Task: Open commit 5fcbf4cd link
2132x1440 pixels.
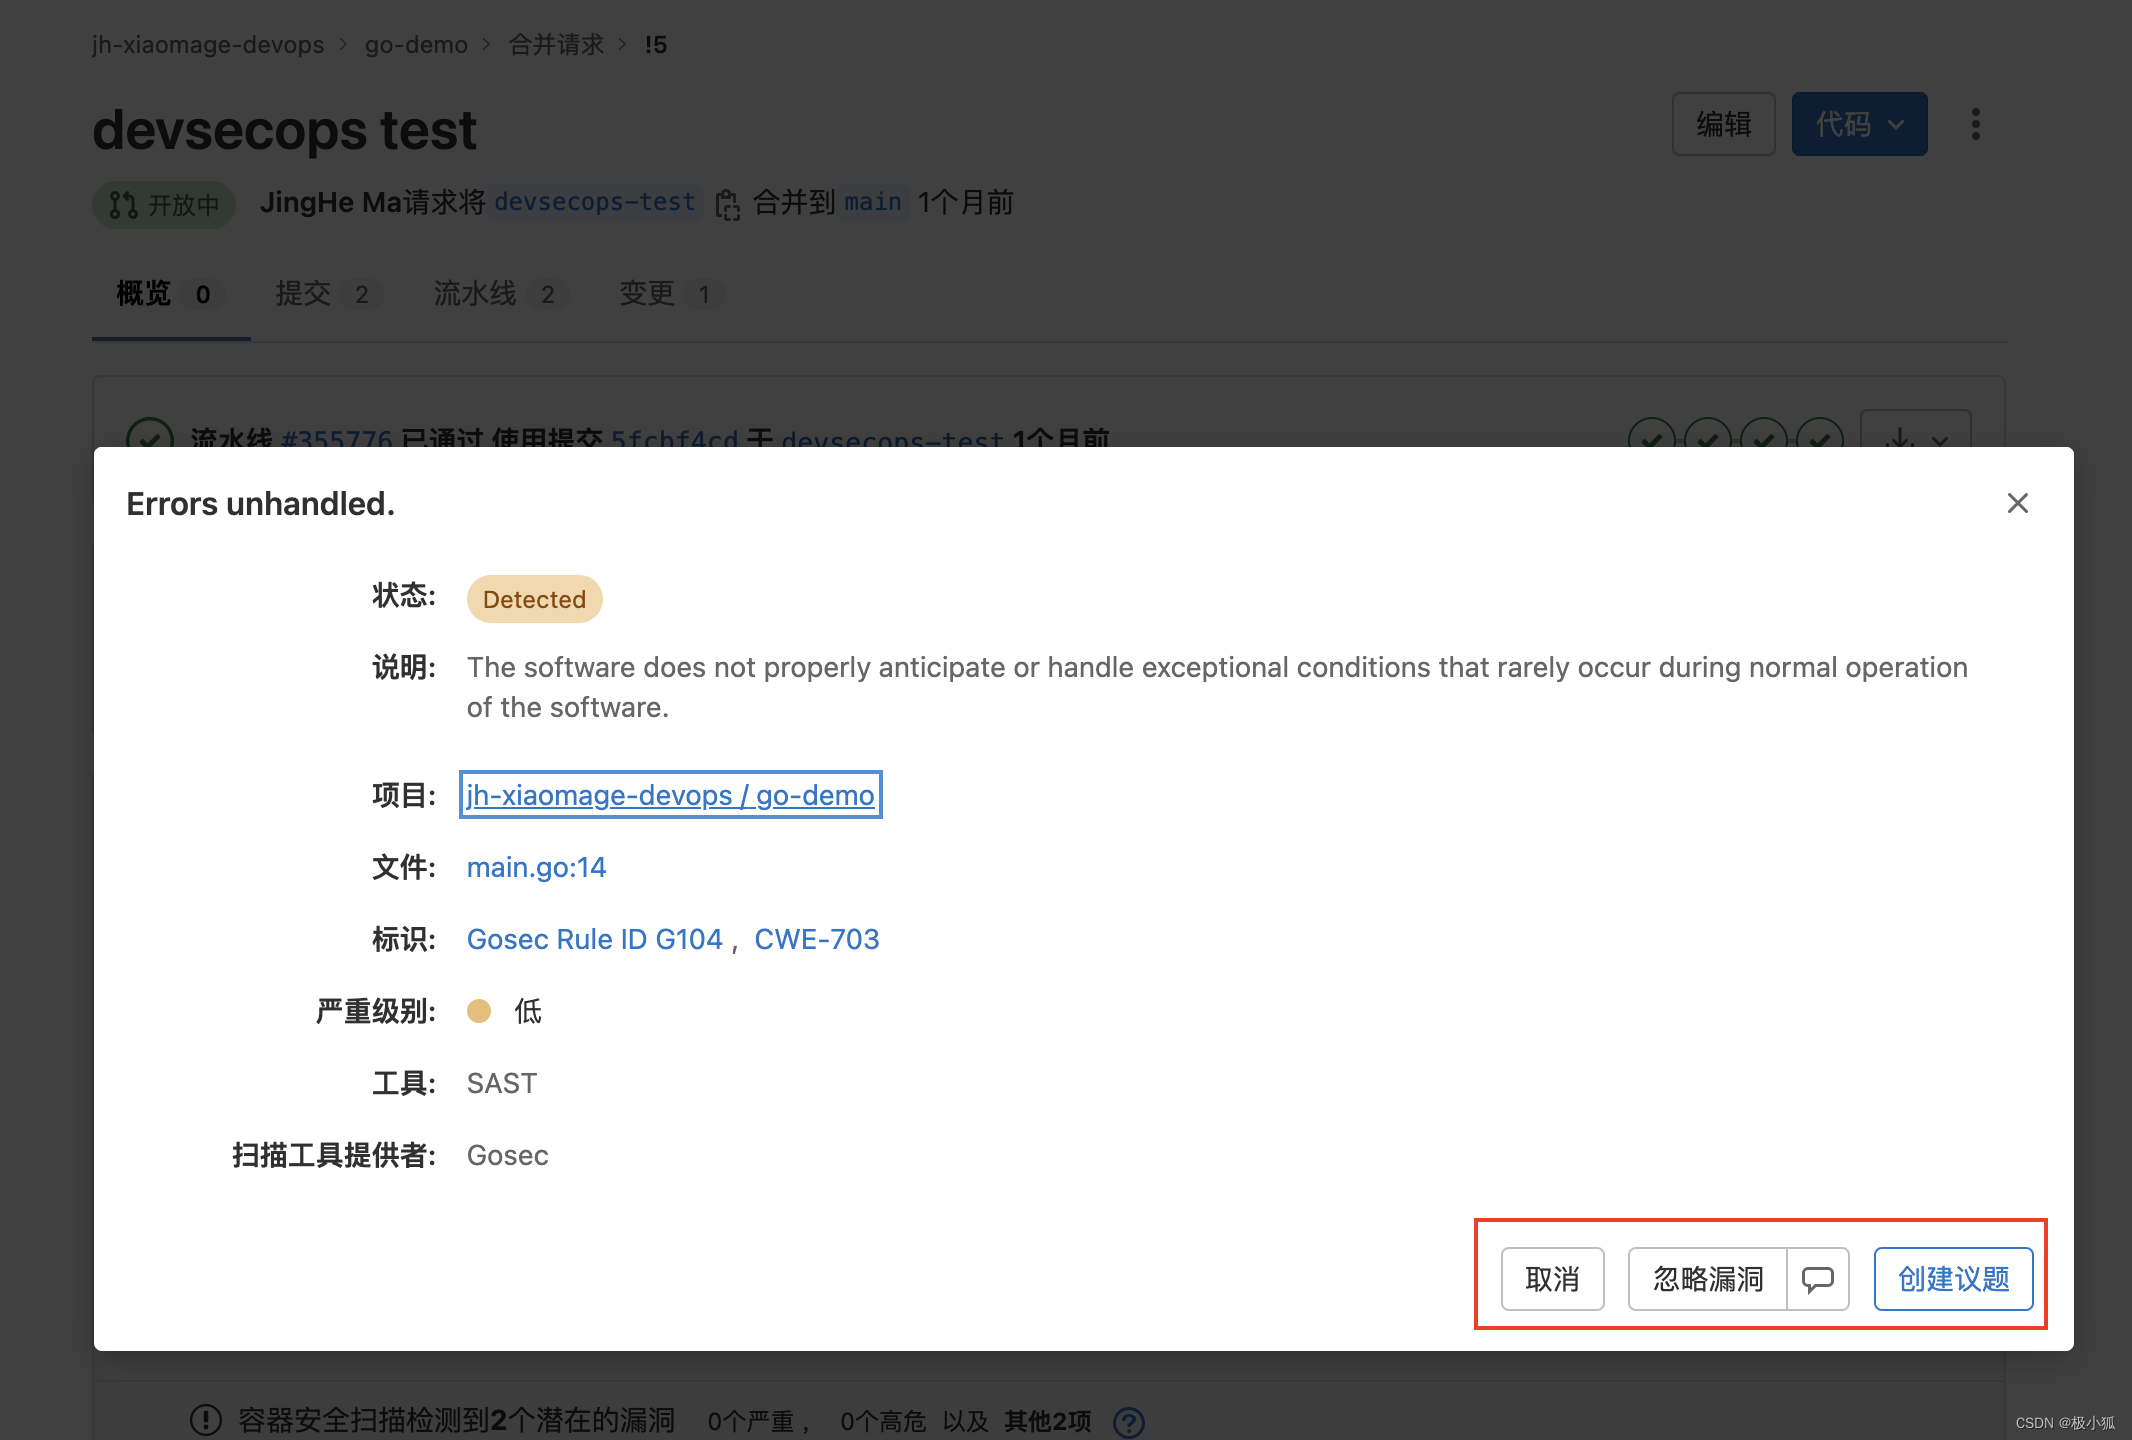Action: pyautogui.click(x=674, y=438)
